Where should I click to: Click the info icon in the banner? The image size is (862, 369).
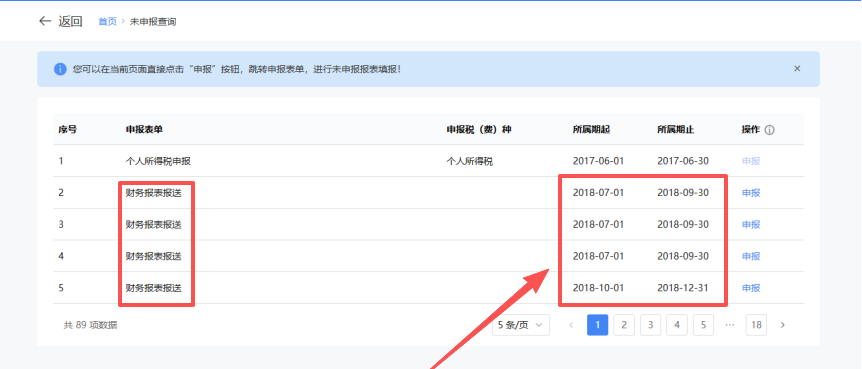(x=60, y=69)
